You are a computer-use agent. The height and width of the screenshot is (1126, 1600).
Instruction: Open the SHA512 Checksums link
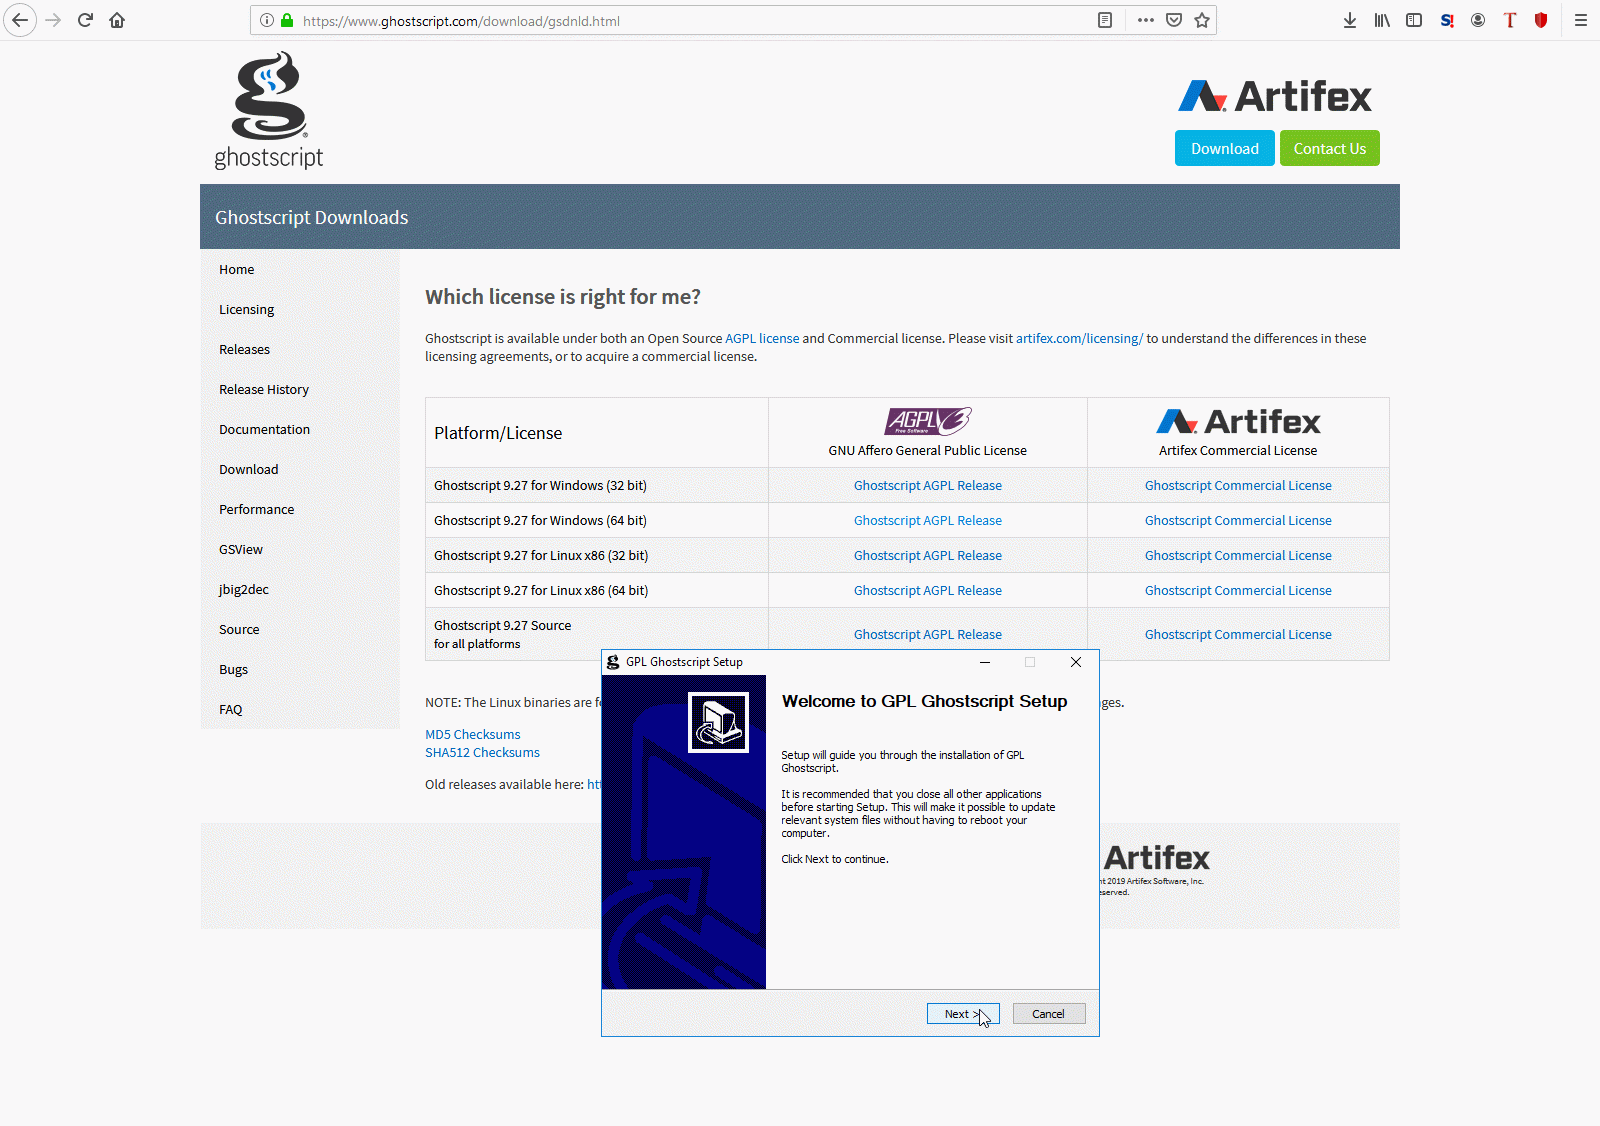482,752
